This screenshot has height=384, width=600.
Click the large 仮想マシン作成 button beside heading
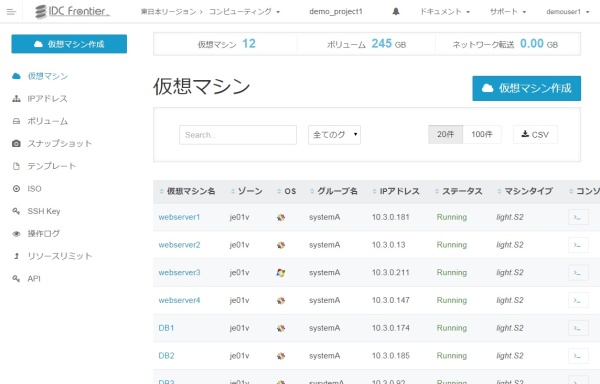pos(527,88)
